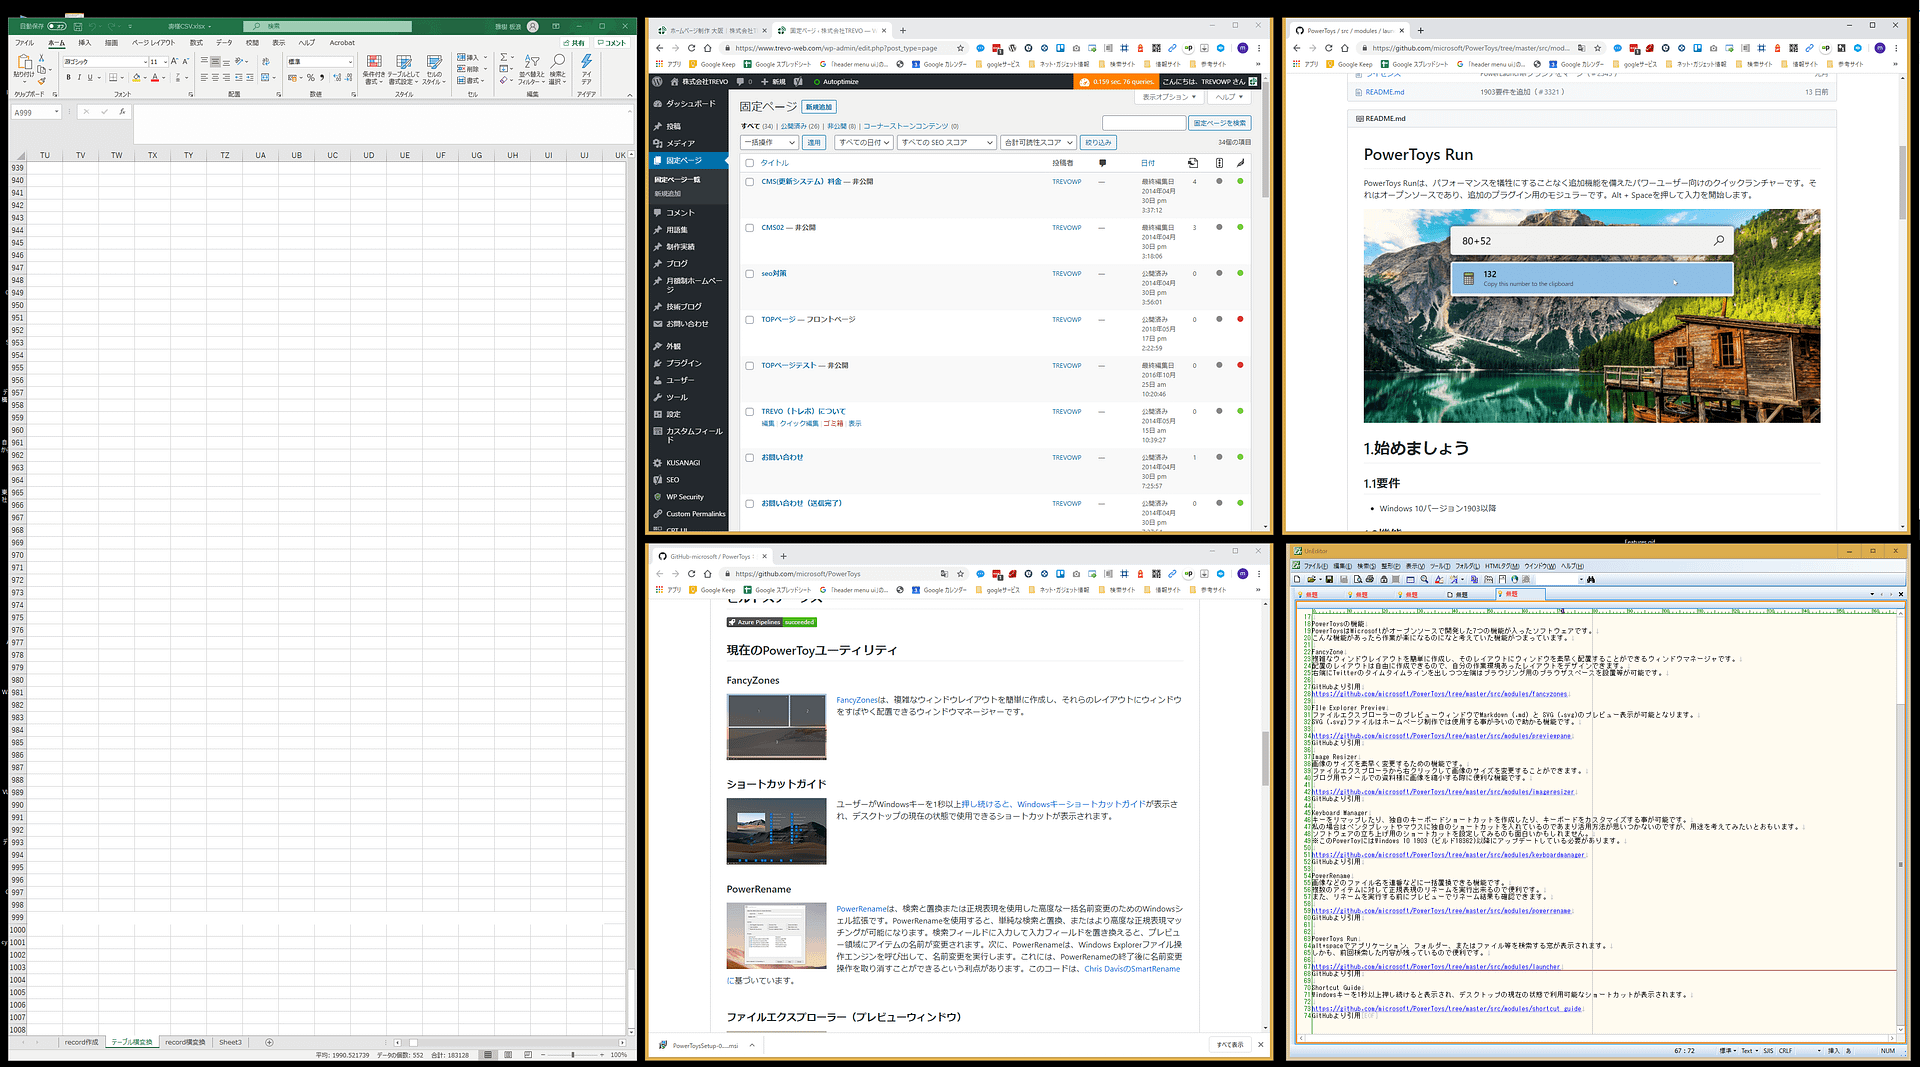
Task: Click the search box in Excel title bar
Action: coord(328,26)
